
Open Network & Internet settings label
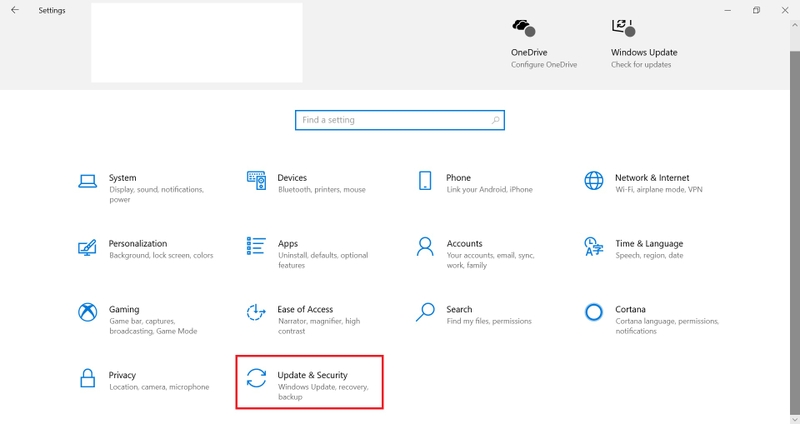click(x=652, y=178)
